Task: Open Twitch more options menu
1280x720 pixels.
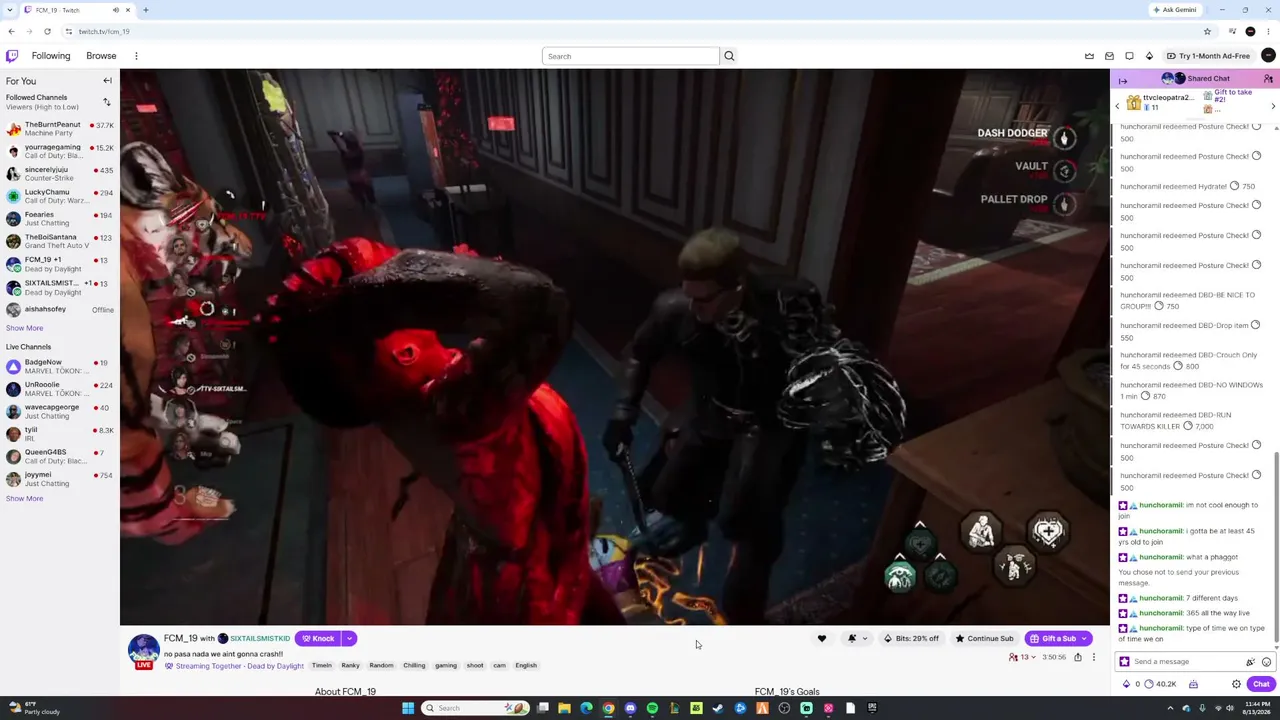Action: pos(136,56)
